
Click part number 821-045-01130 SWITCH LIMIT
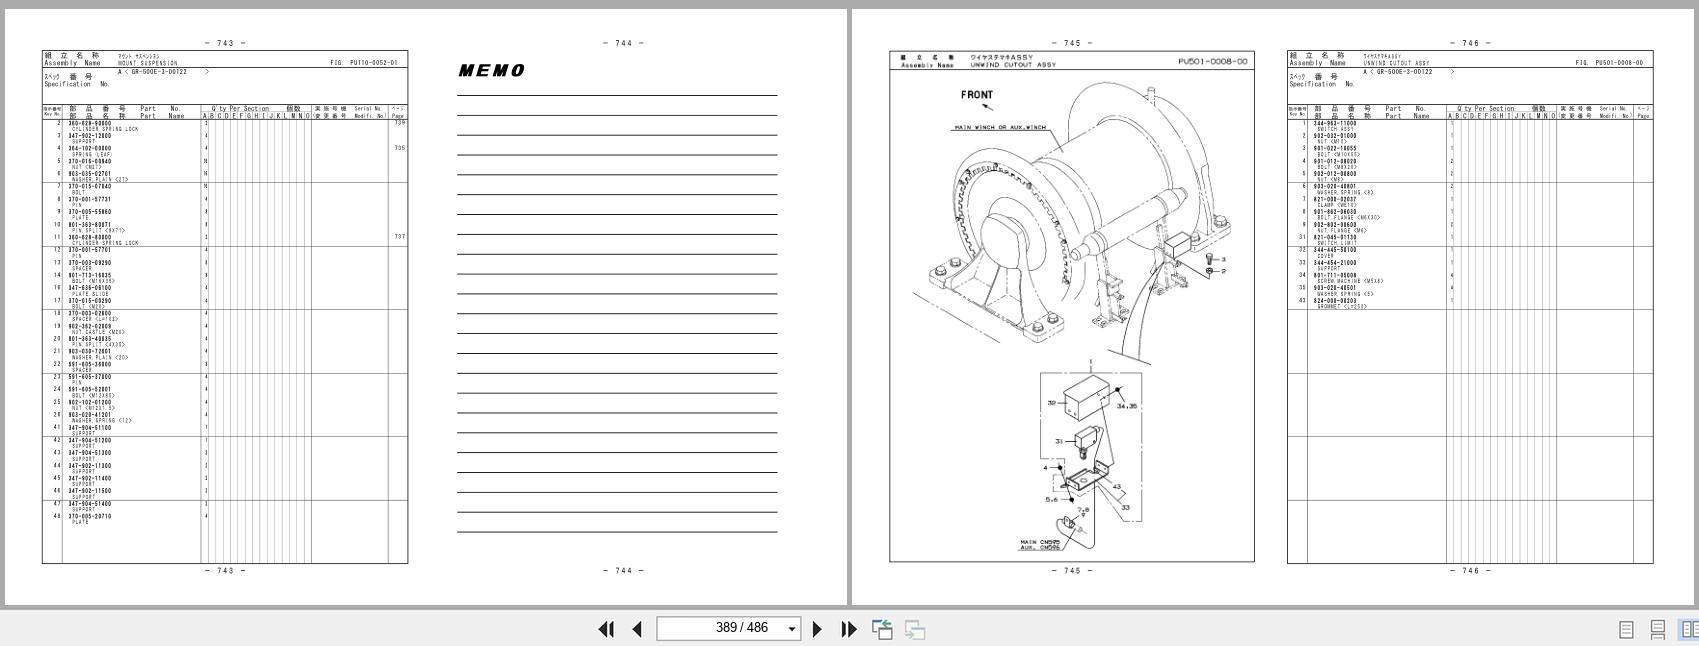[1336, 237]
